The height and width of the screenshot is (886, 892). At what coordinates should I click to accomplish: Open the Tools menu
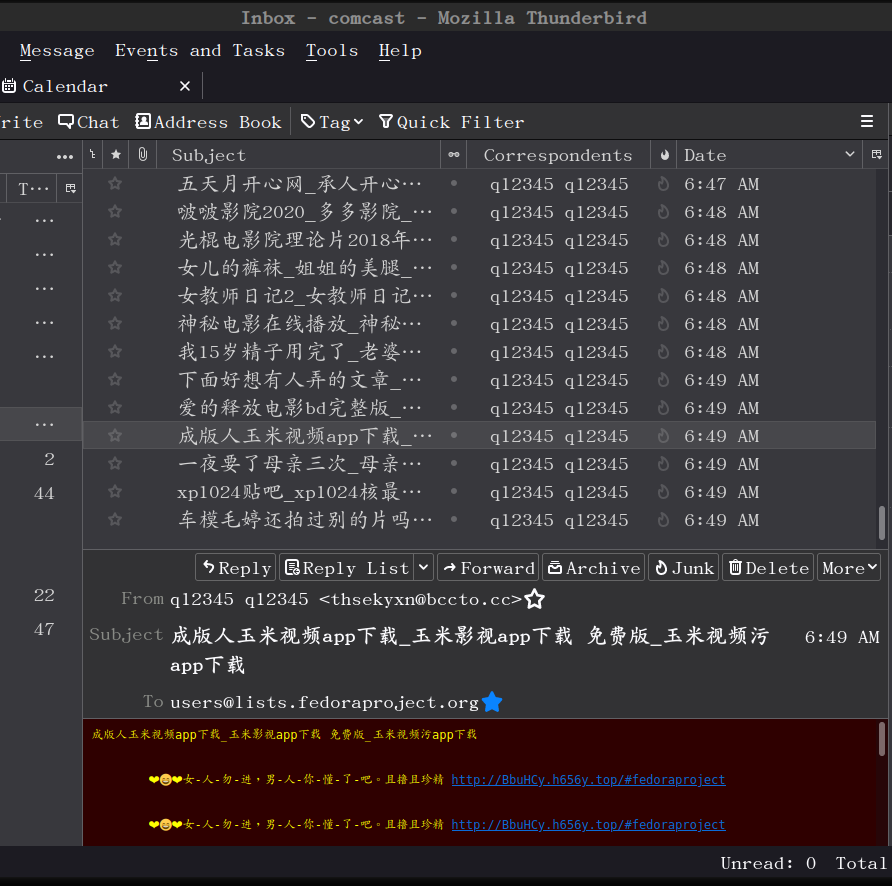click(x=332, y=51)
